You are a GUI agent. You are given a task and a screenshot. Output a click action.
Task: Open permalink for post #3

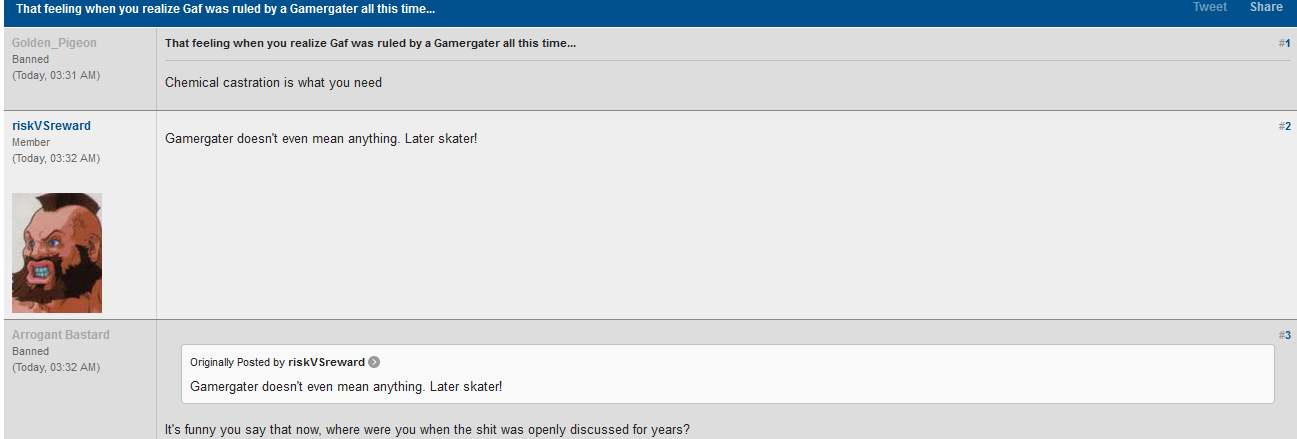tap(1285, 335)
